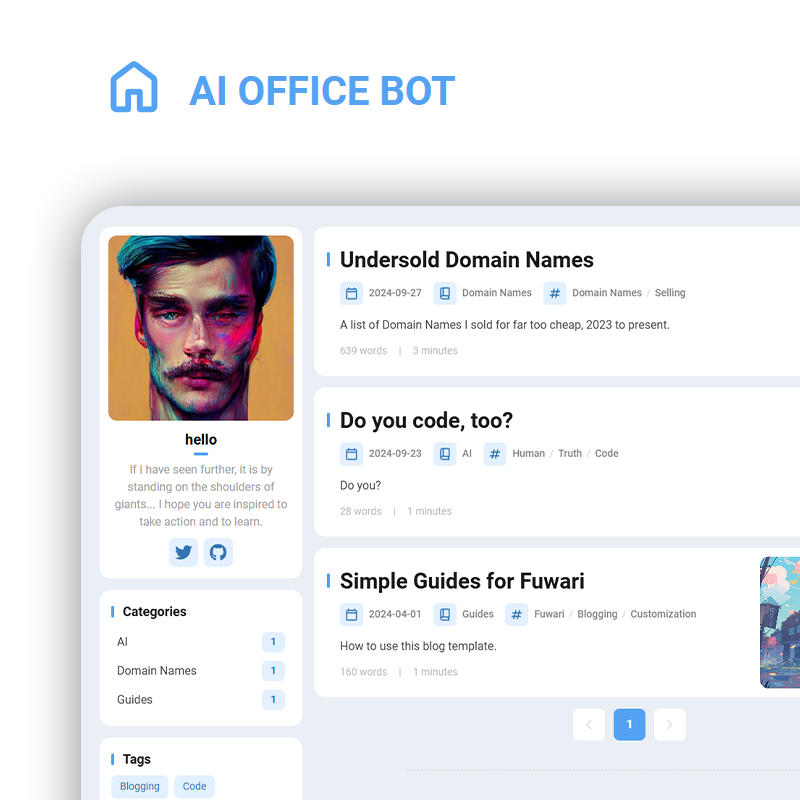Select the Customization tag
The height and width of the screenshot is (800, 800).
[663, 614]
